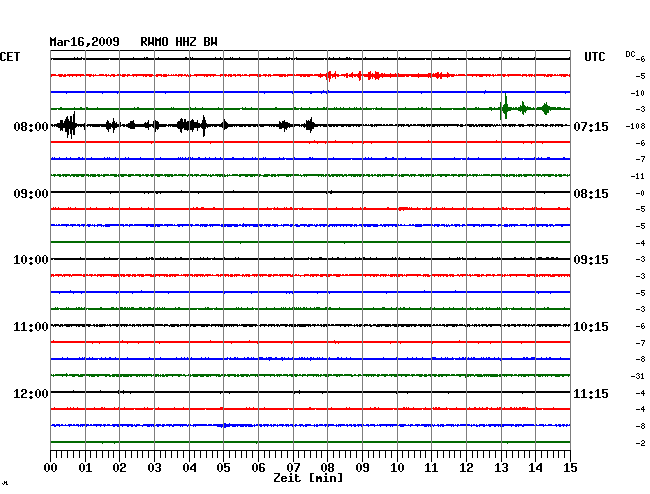
Task: Click minute label 11 on the axis
Action: coord(431,467)
